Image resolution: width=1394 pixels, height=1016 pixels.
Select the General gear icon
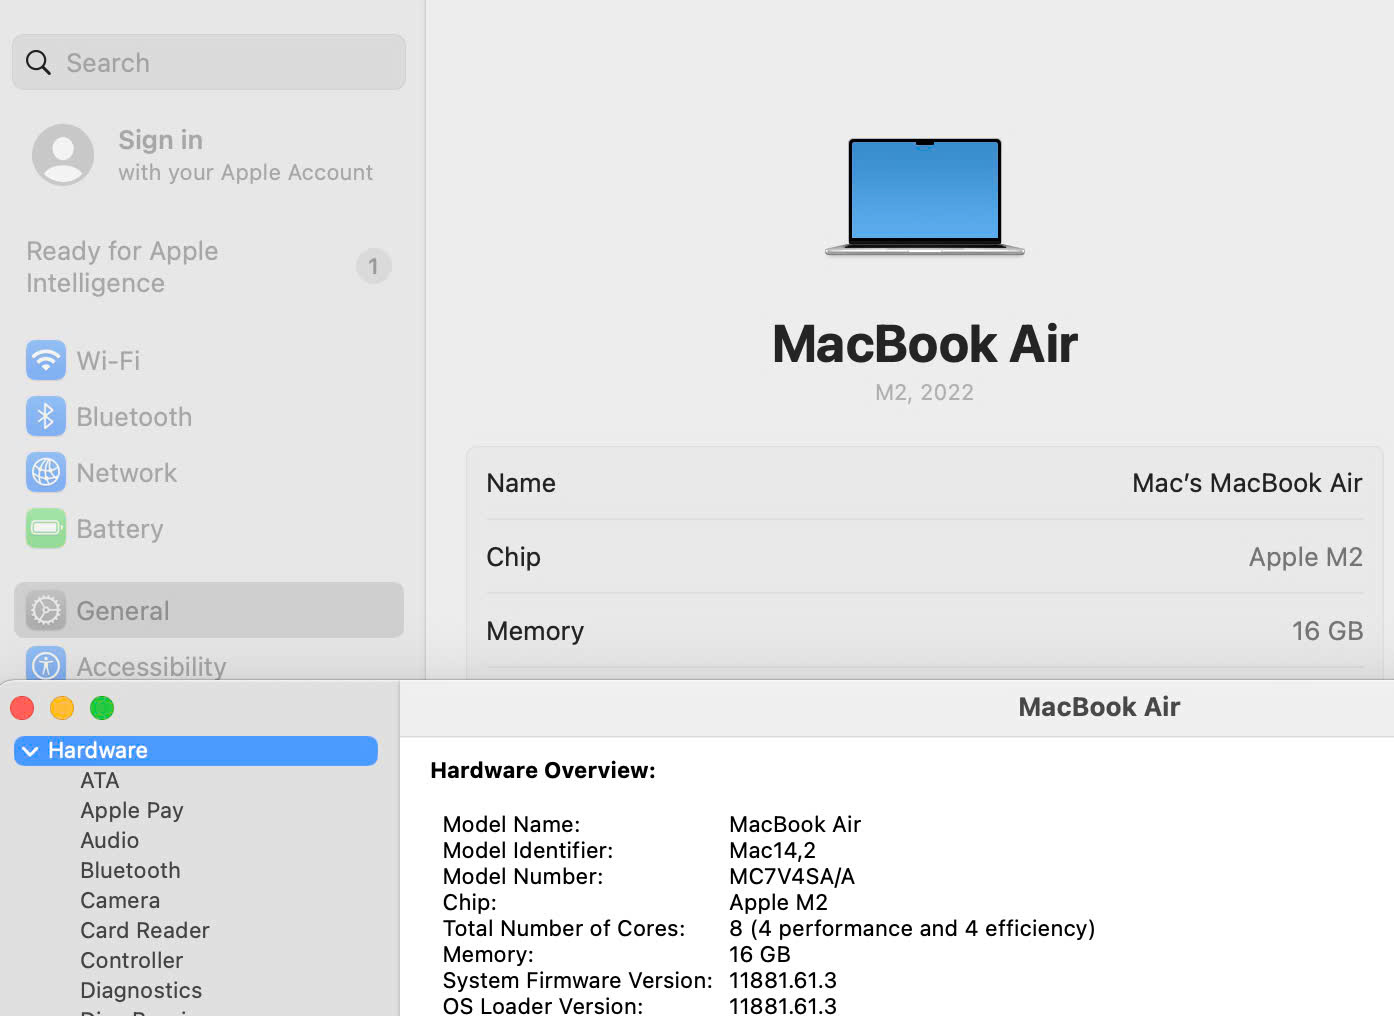pyautogui.click(x=46, y=610)
